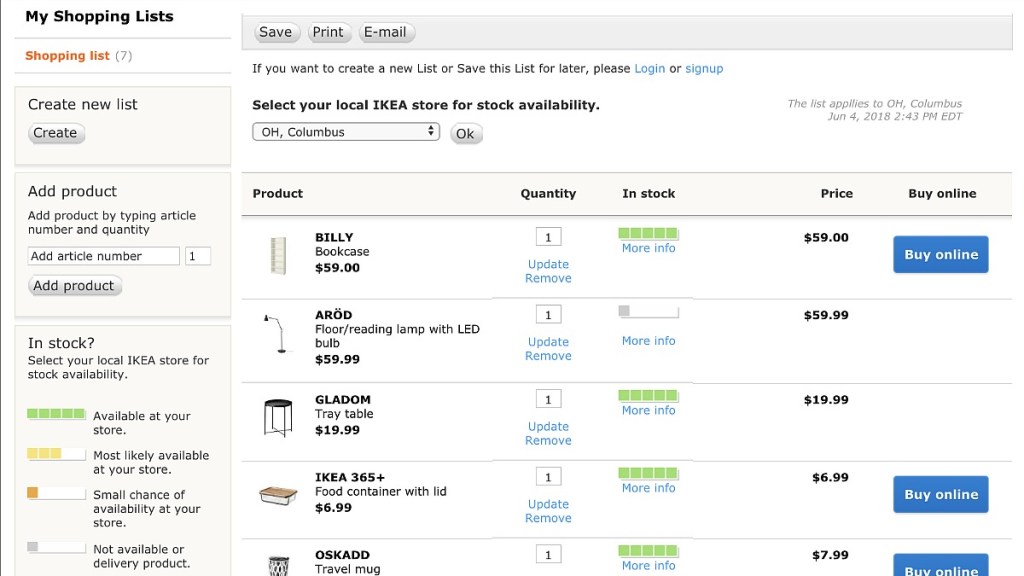Print the shopping list
This screenshot has height=576, width=1024.
328,32
